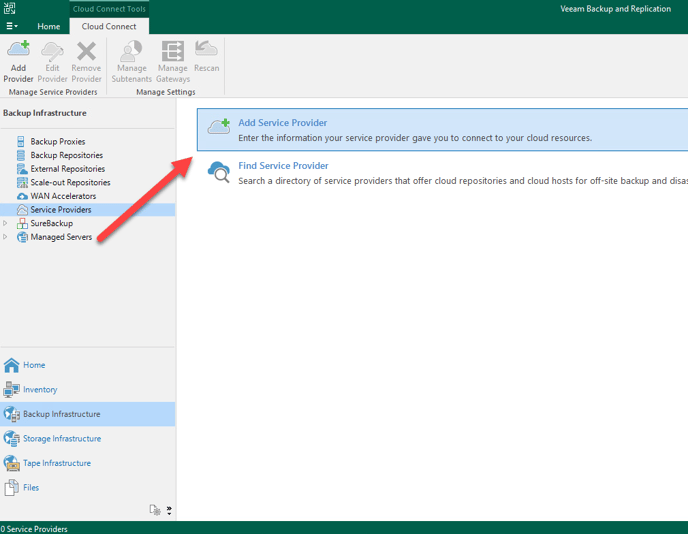Image resolution: width=688 pixels, height=534 pixels.
Task: Open the navigation pane overflow chevron
Action: coord(169,510)
